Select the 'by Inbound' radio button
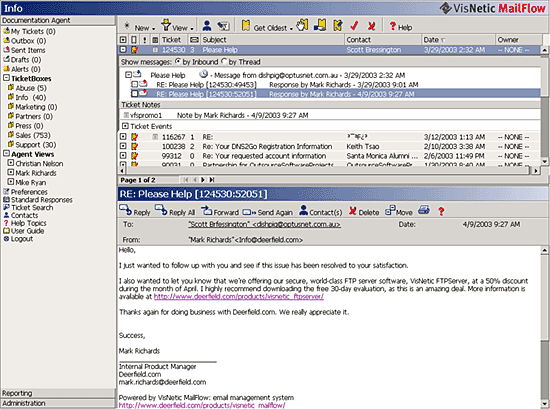 (178, 62)
